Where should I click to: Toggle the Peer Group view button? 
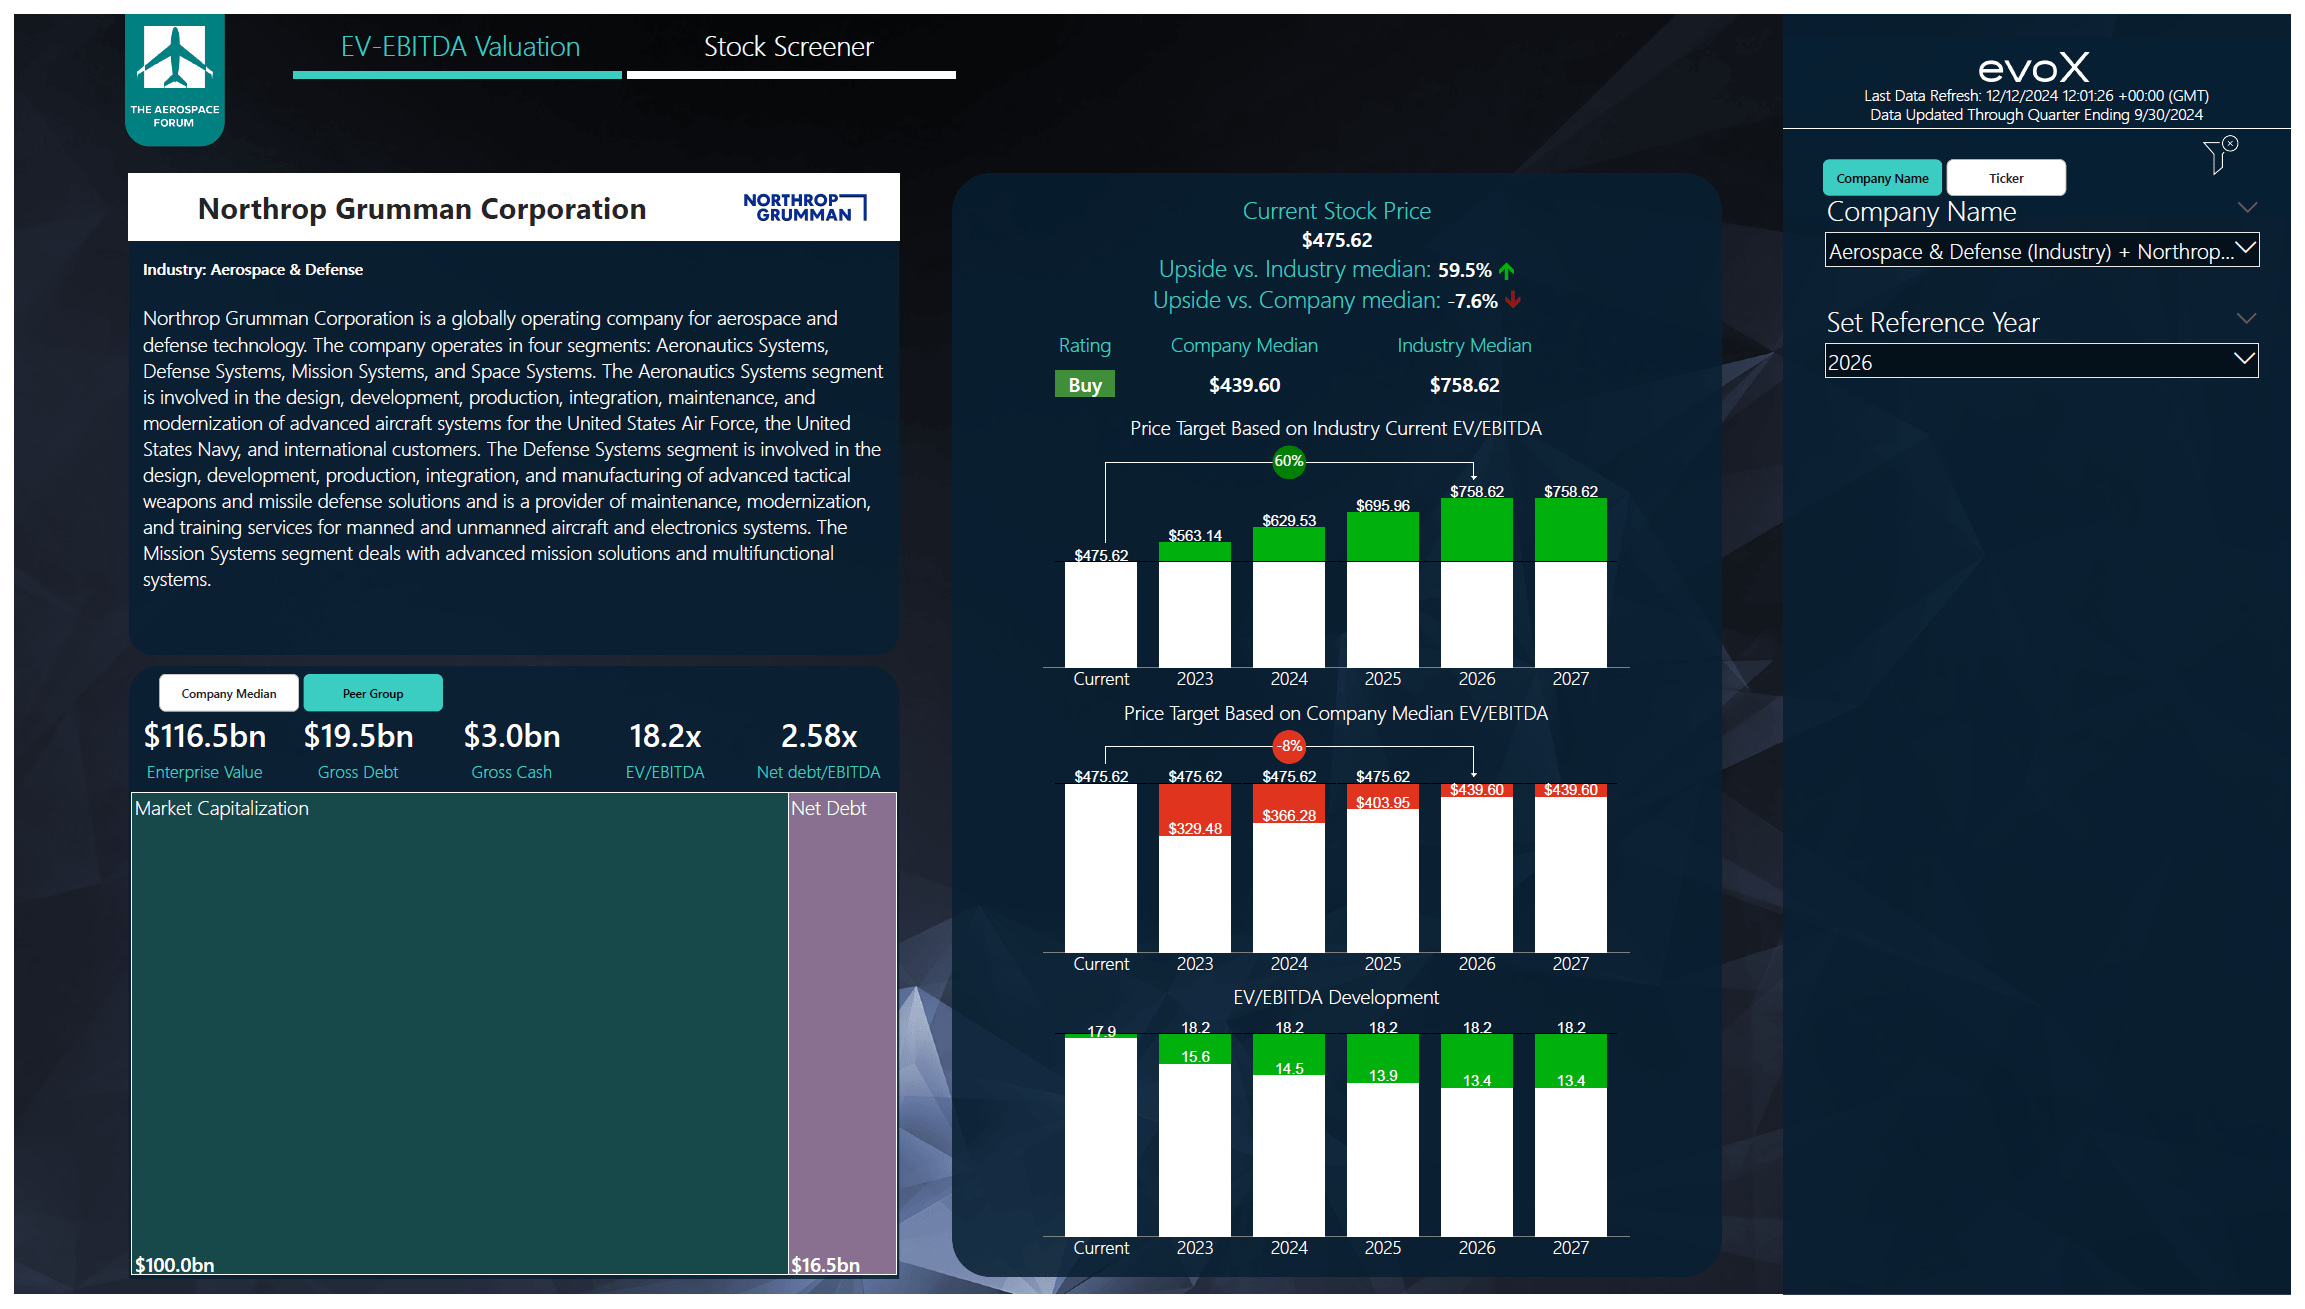(x=373, y=693)
